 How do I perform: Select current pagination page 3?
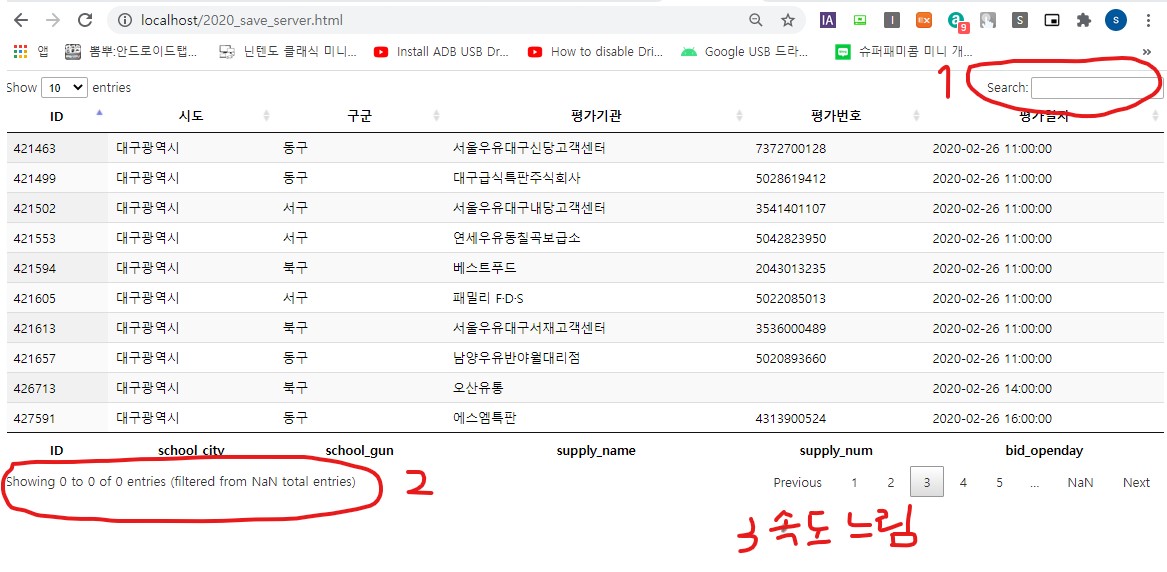tap(927, 482)
